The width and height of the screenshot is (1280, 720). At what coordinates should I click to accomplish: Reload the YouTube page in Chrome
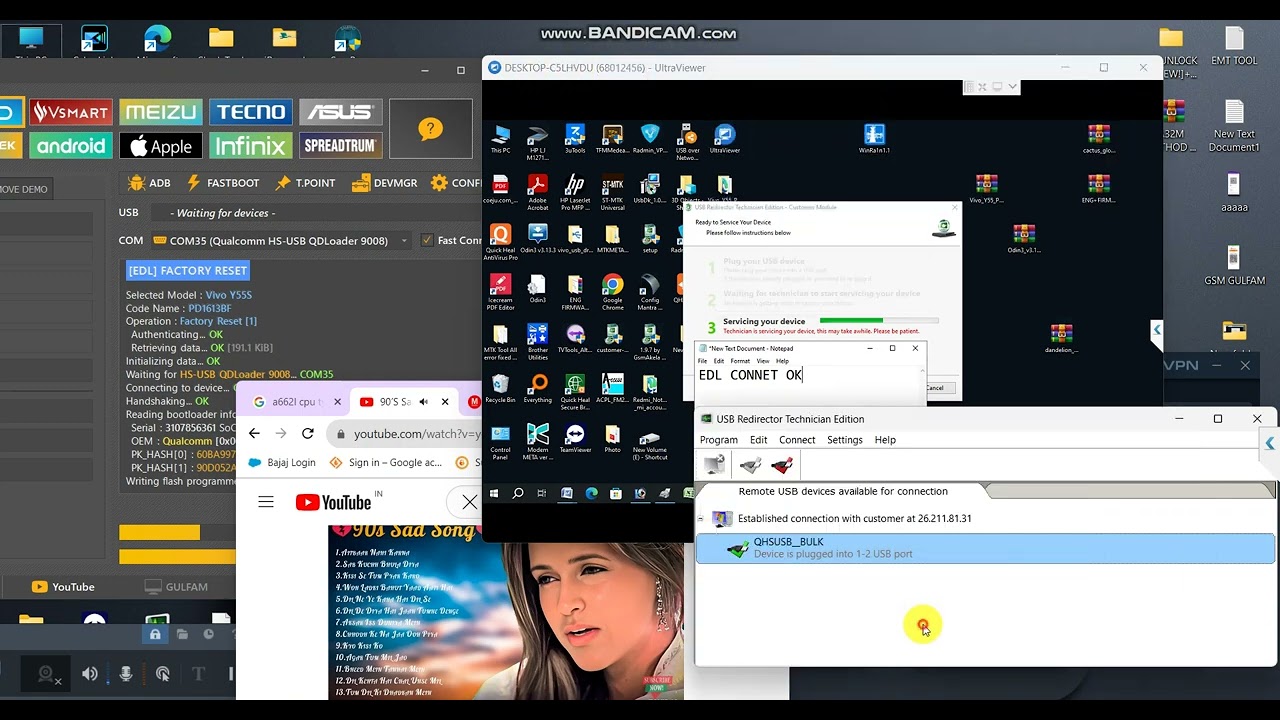[308, 433]
